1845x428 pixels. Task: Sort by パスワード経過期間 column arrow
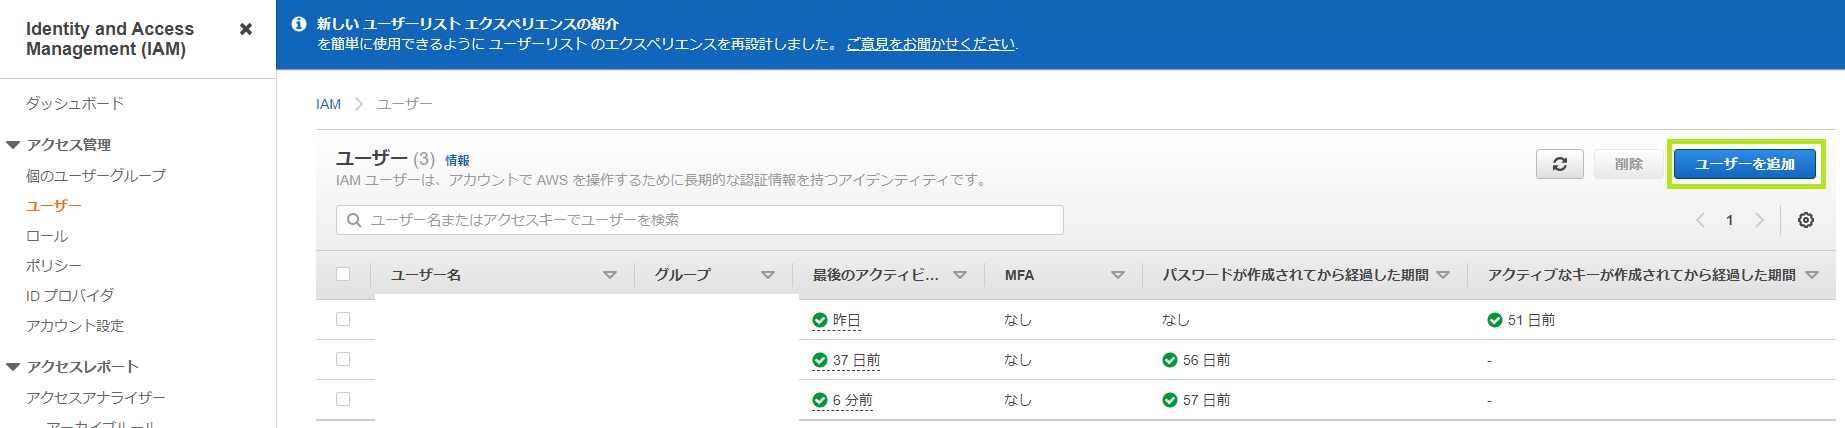[1443, 275]
